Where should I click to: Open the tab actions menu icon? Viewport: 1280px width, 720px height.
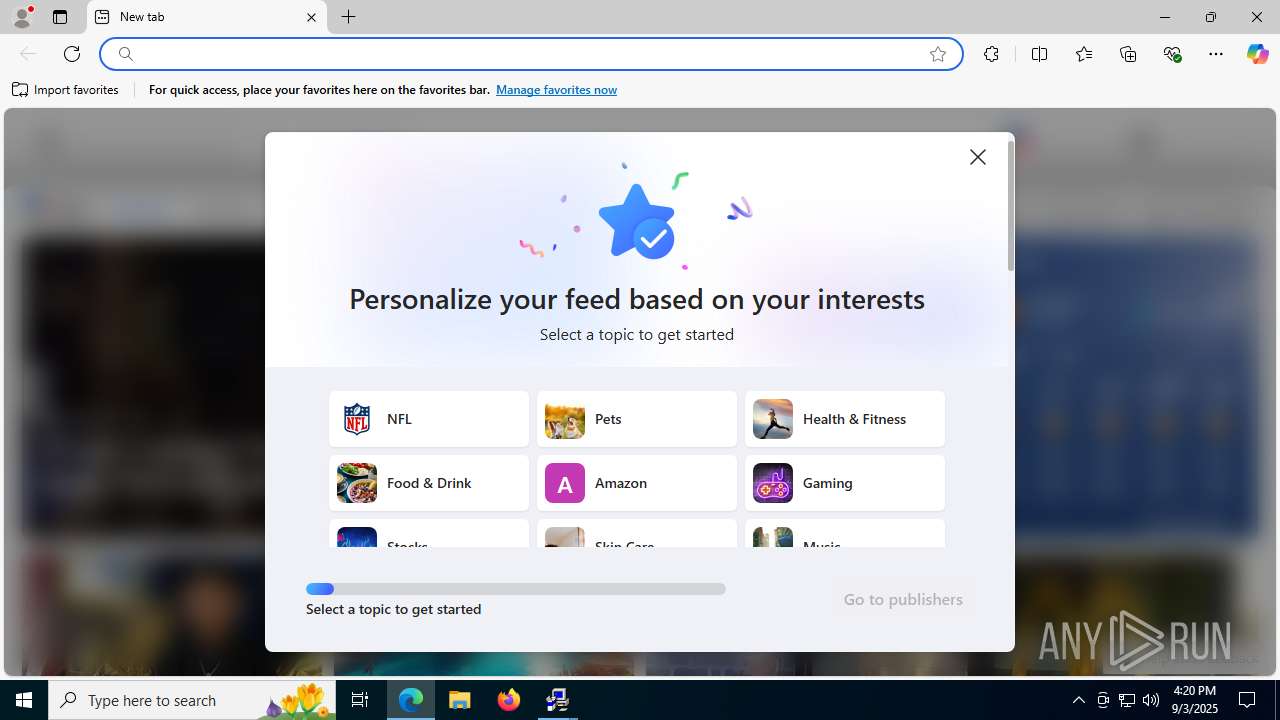pos(60,17)
